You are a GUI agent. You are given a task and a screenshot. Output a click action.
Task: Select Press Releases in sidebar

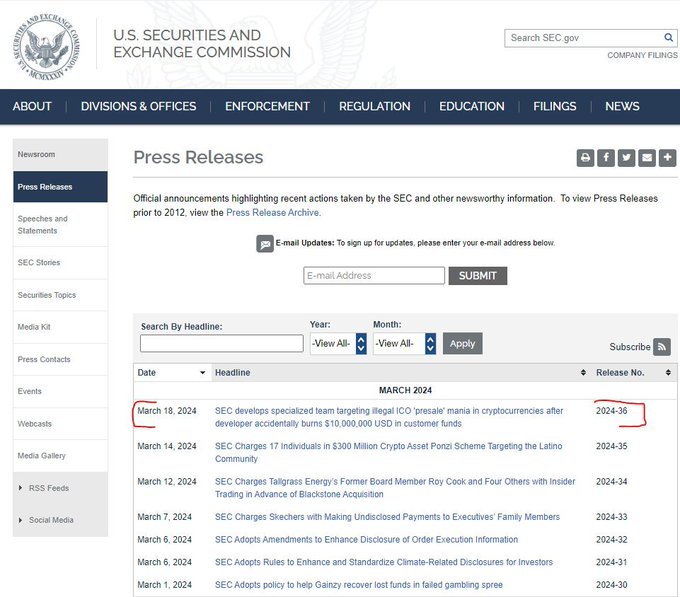pyautogui.click(x=60, y=187)
